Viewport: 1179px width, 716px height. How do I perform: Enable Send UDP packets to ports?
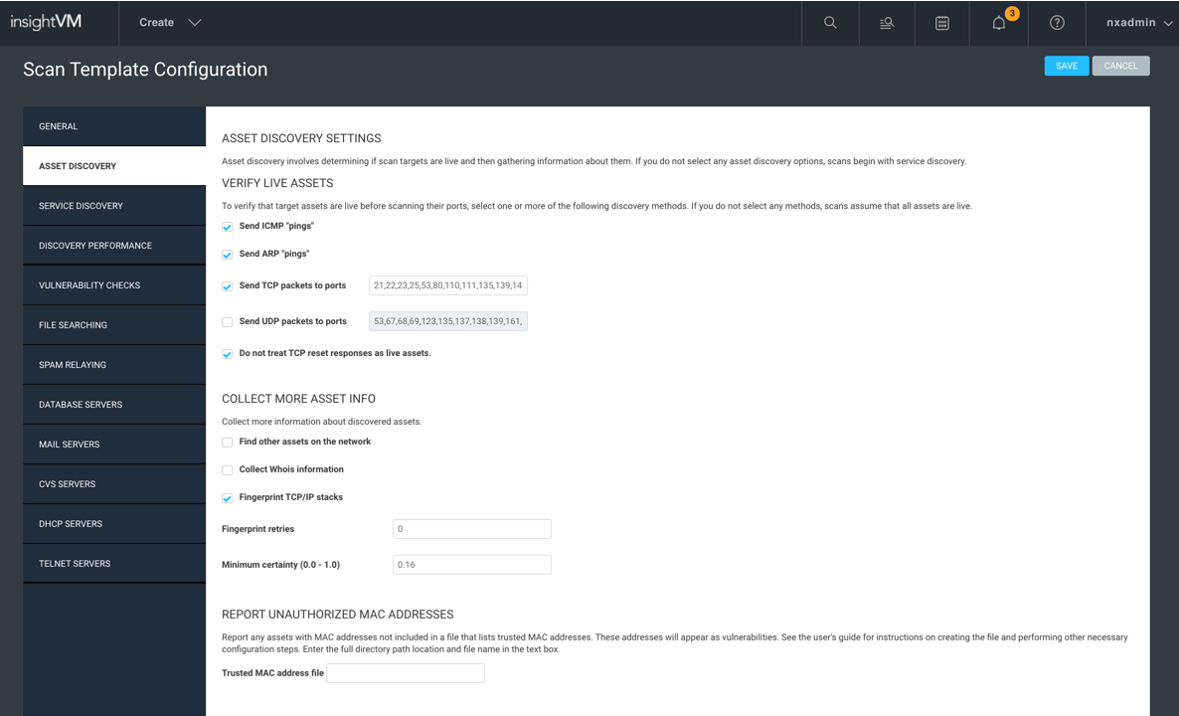click(x=228, y=322)
